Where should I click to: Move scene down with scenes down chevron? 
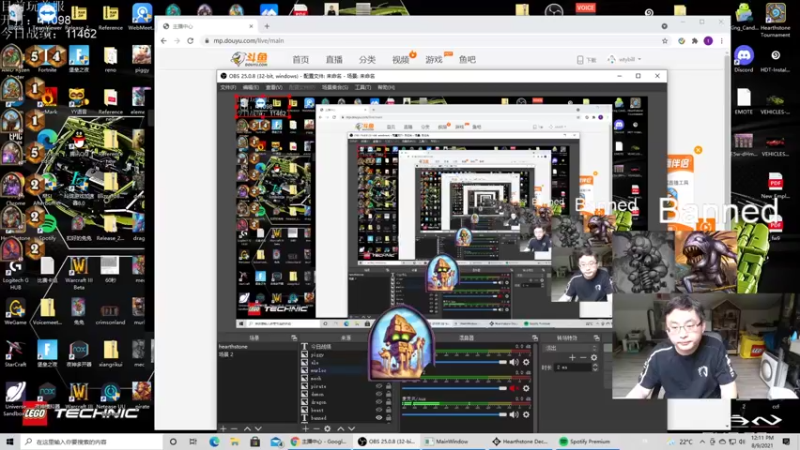click(x=258, y=429)
